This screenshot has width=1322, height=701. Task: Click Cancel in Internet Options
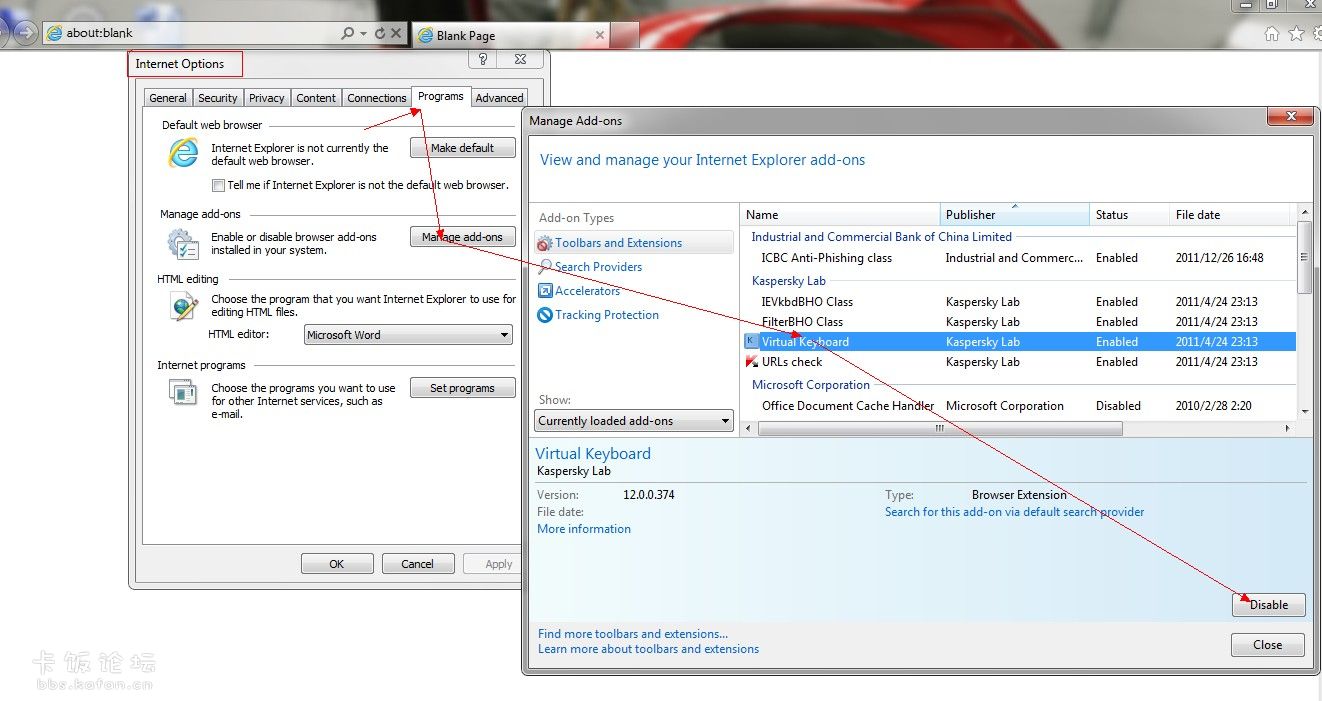(x=418, y=564)
